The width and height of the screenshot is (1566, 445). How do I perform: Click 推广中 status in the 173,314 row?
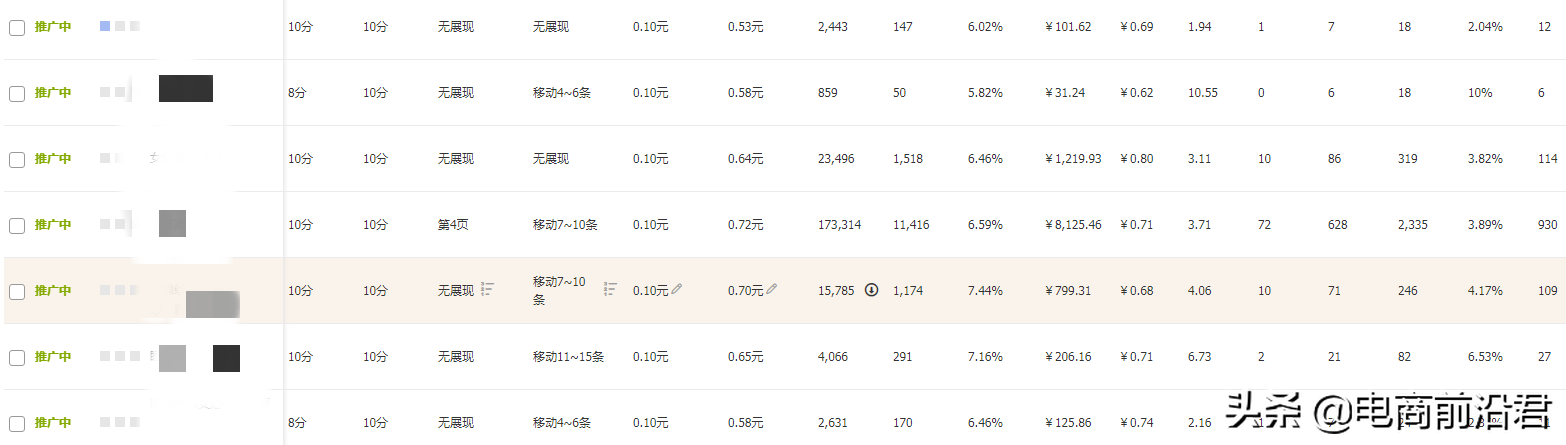pyautogui.click(x=53, y=225)
